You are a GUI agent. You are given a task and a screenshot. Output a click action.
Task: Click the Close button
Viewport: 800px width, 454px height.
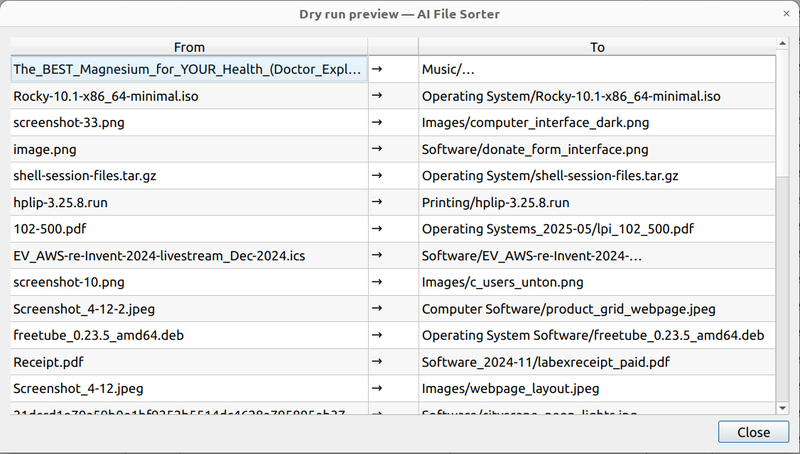coord(746,432)
